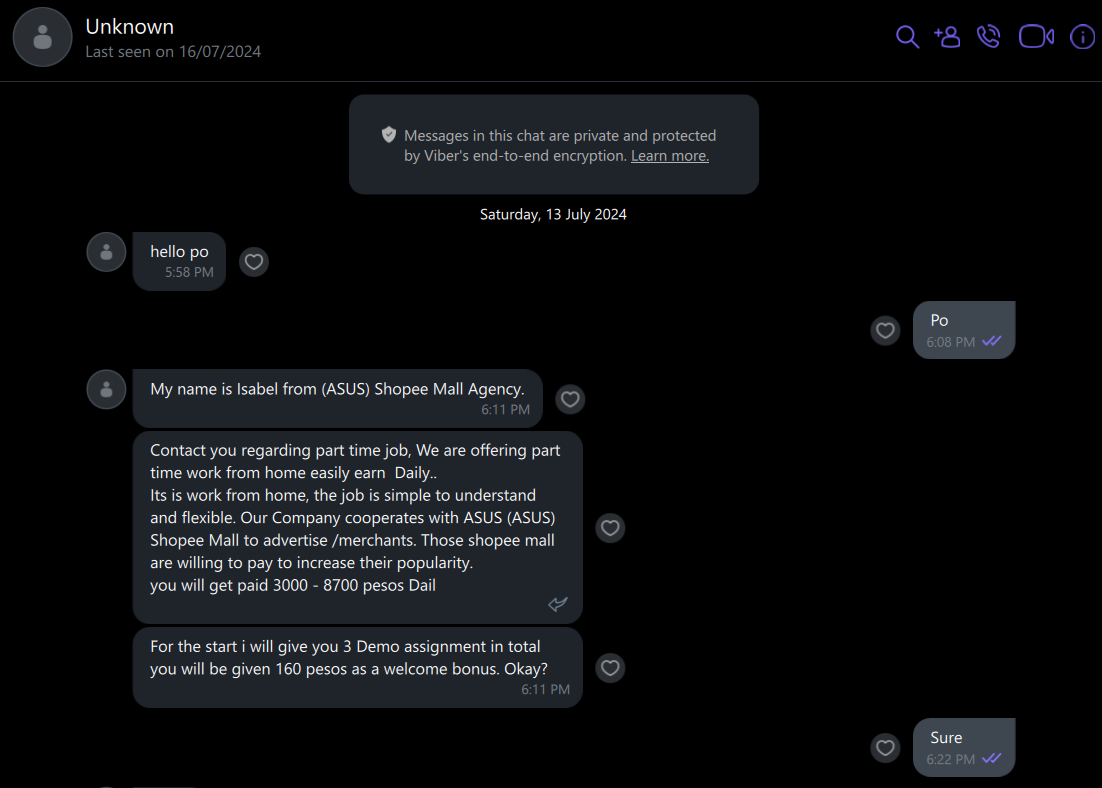Open the Learn more encryption link
The height and width of the screenshot is (788, 1102).
(670, 155)
